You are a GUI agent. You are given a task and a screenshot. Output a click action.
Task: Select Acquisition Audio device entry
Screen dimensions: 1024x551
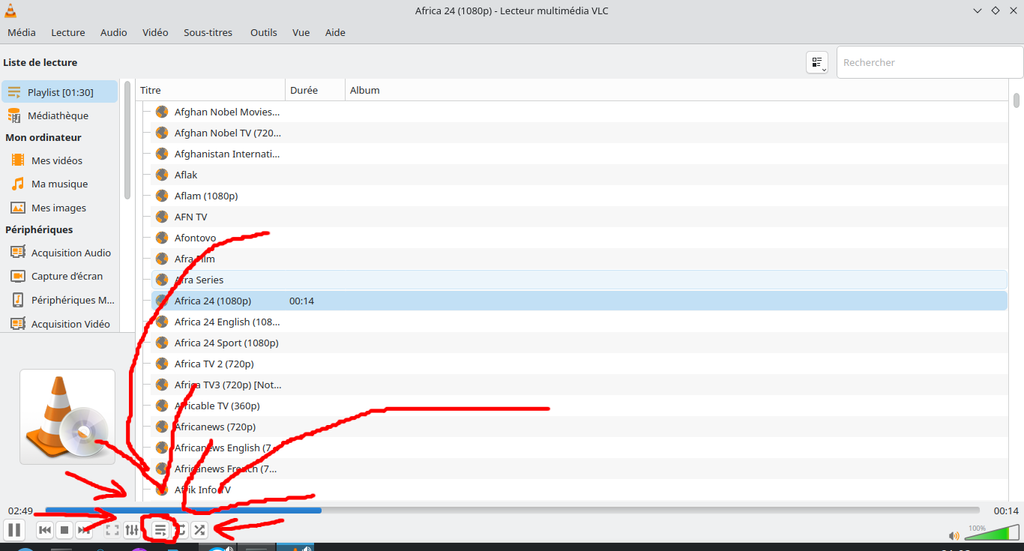pyautogui.click(x=60, y=253)
